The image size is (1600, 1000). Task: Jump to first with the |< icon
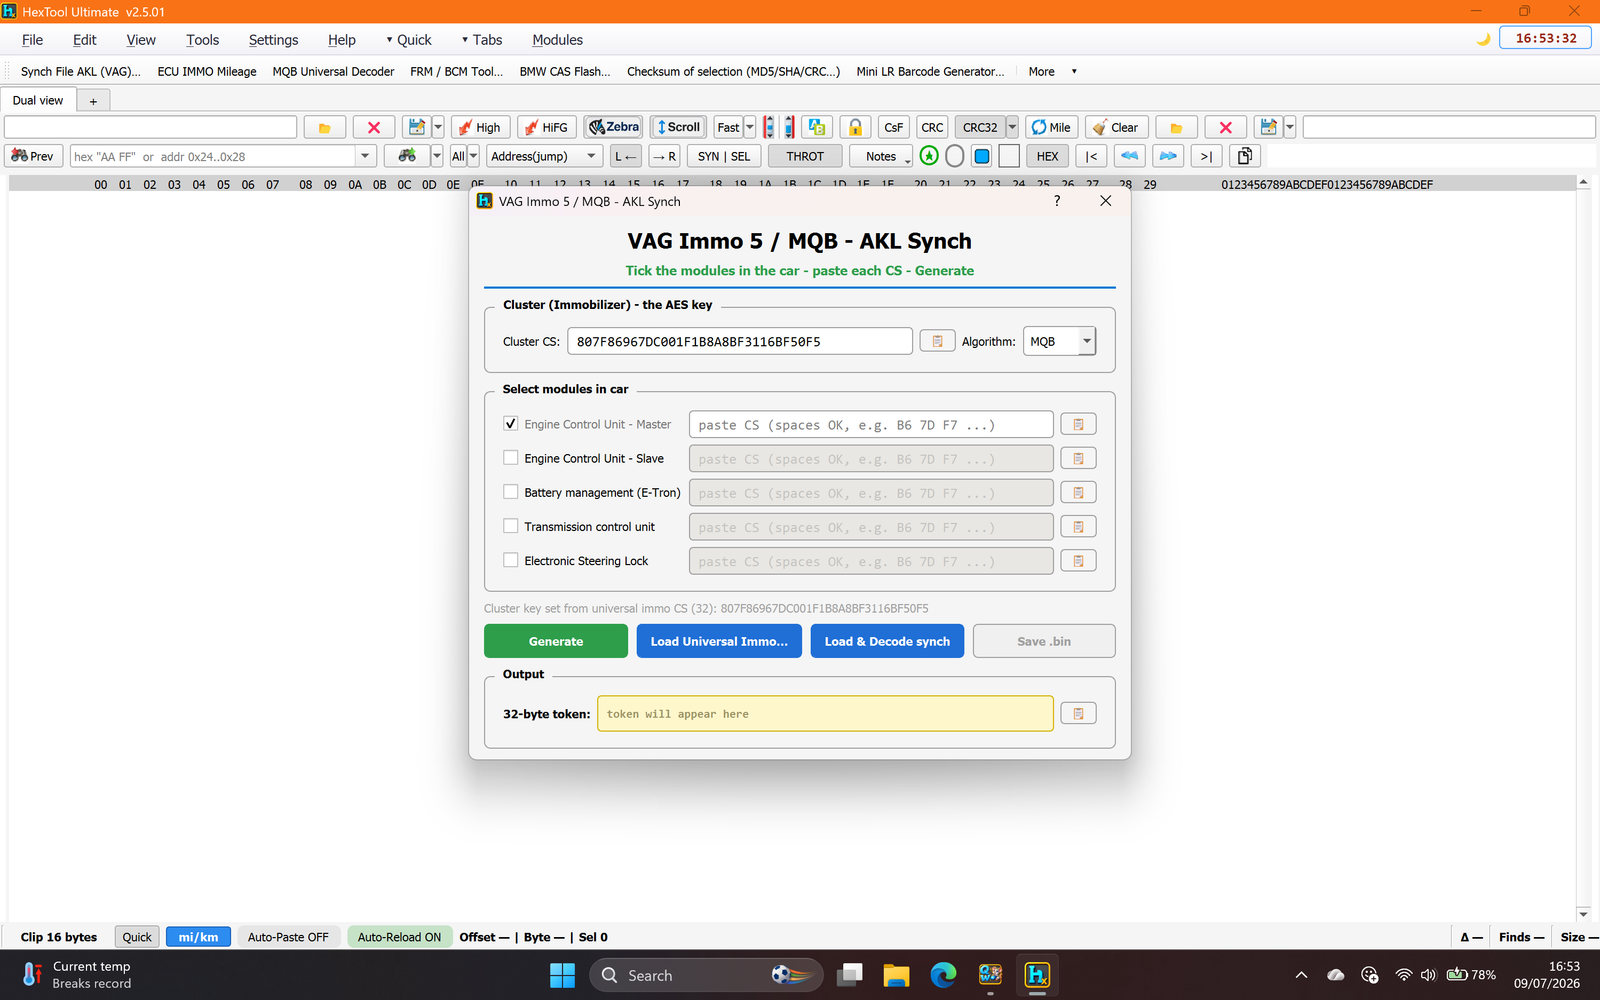click(x=1091, y=156)
